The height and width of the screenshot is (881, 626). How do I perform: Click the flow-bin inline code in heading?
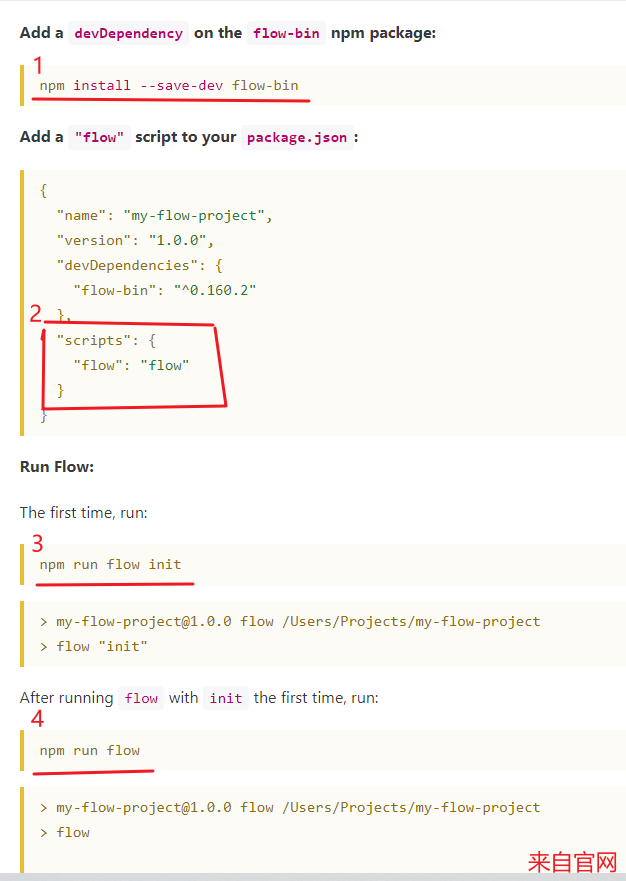pyautogui.click(x=286, y=33)
